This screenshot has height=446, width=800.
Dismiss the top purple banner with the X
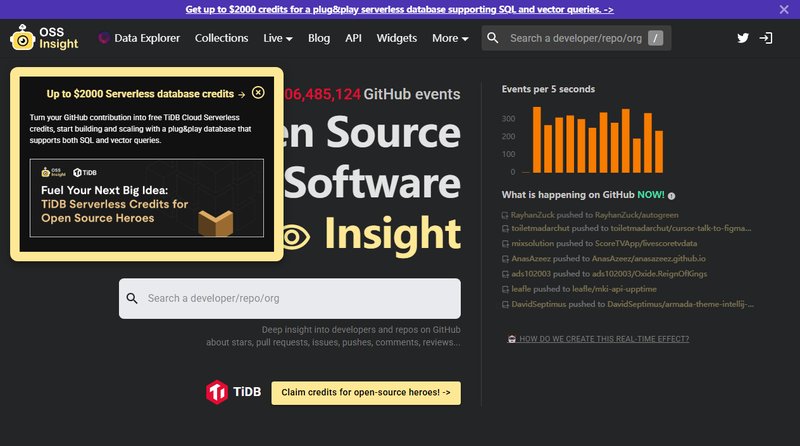coord(784,9)
